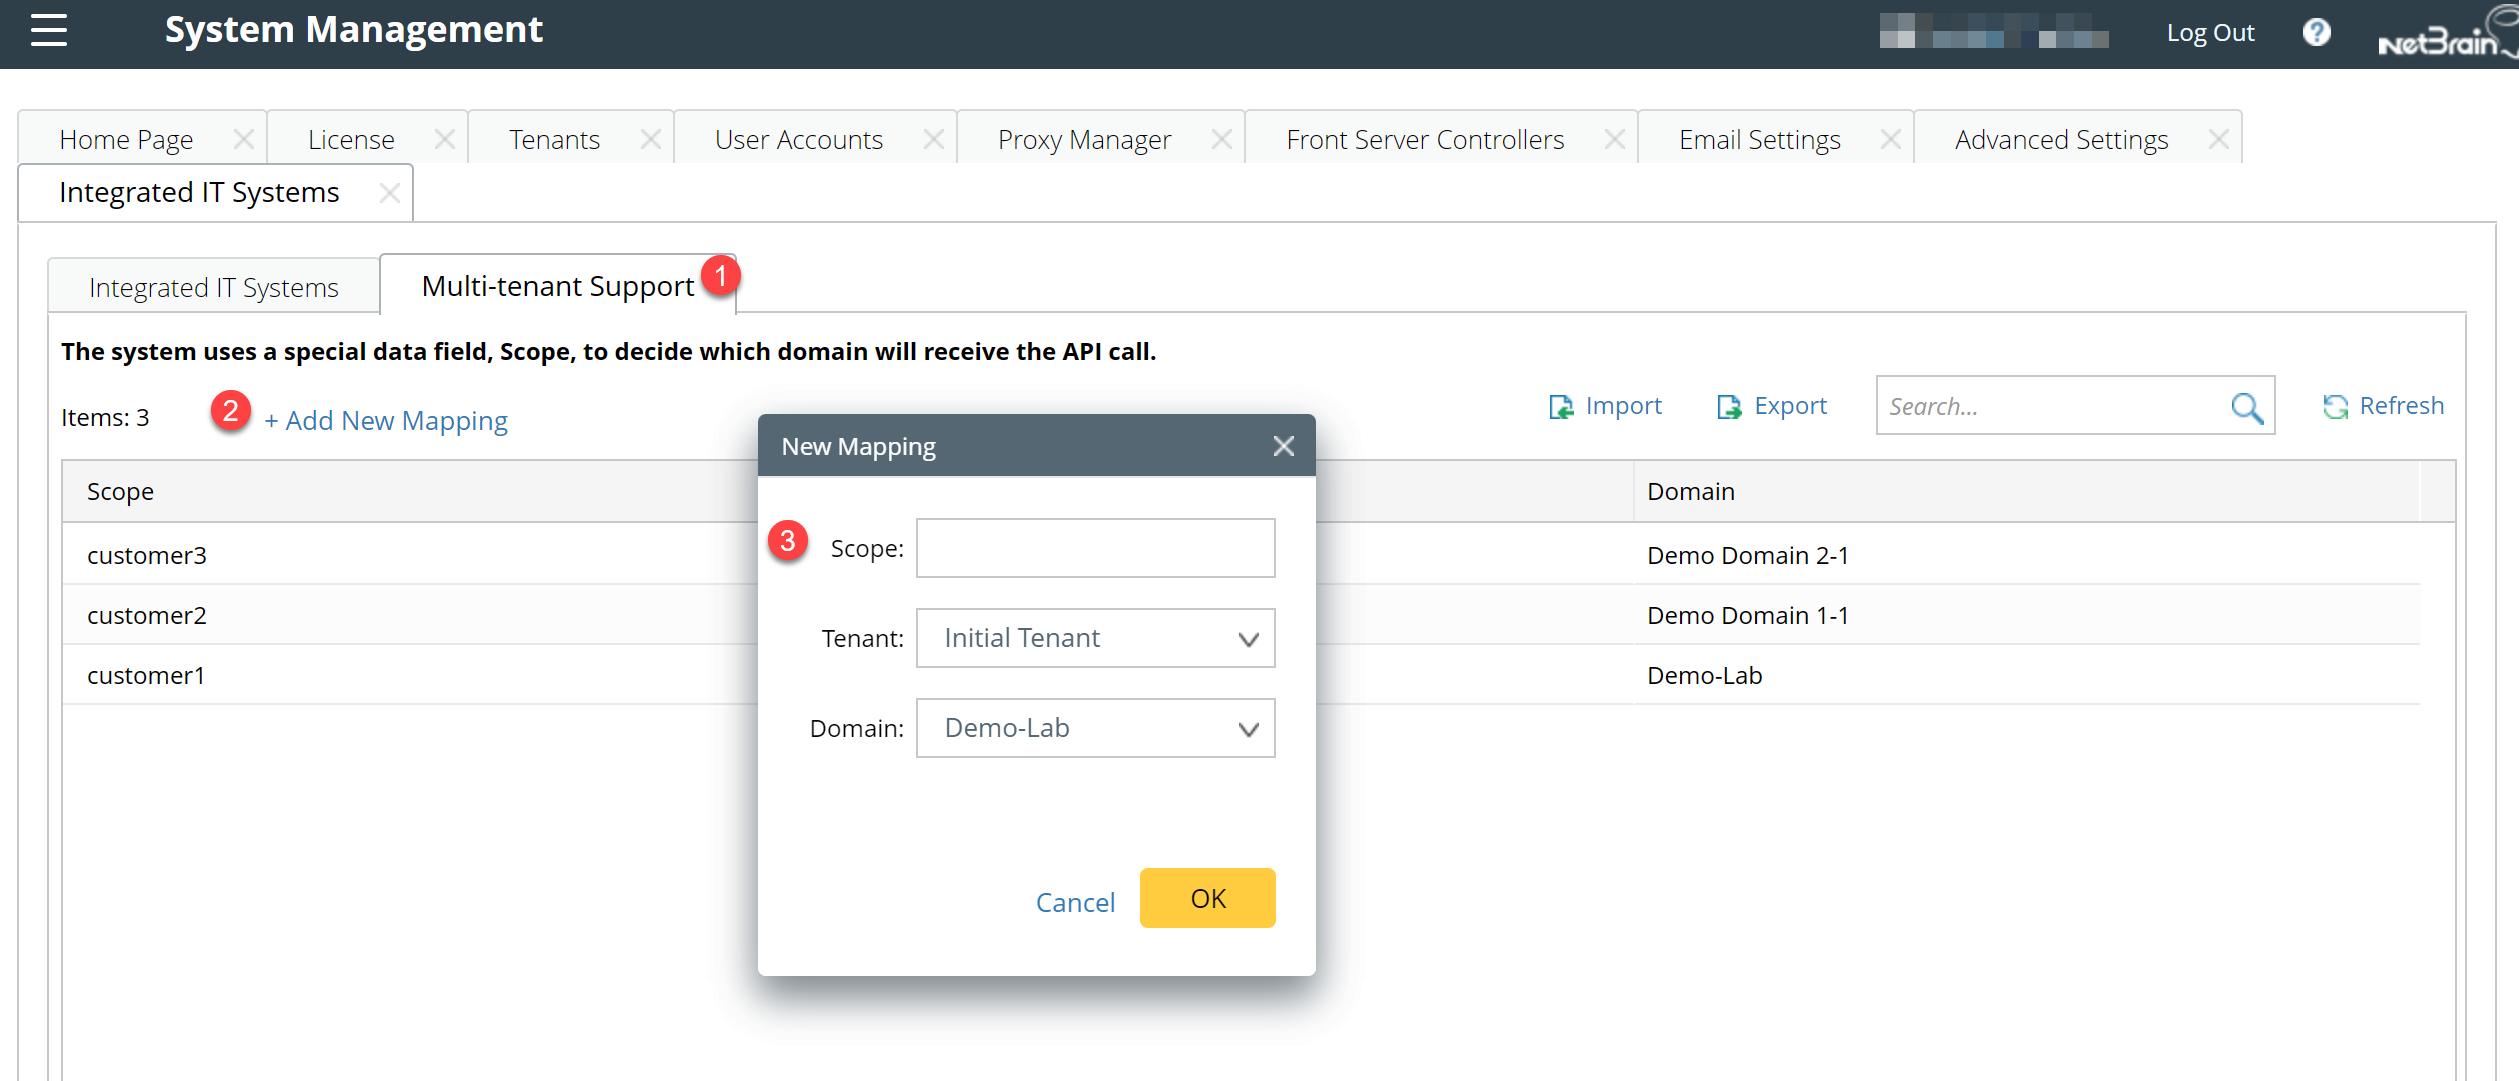This screenshot has height=1081, width=2519.
Task: Click the Export icon
Action: (x=1728, y=407)
